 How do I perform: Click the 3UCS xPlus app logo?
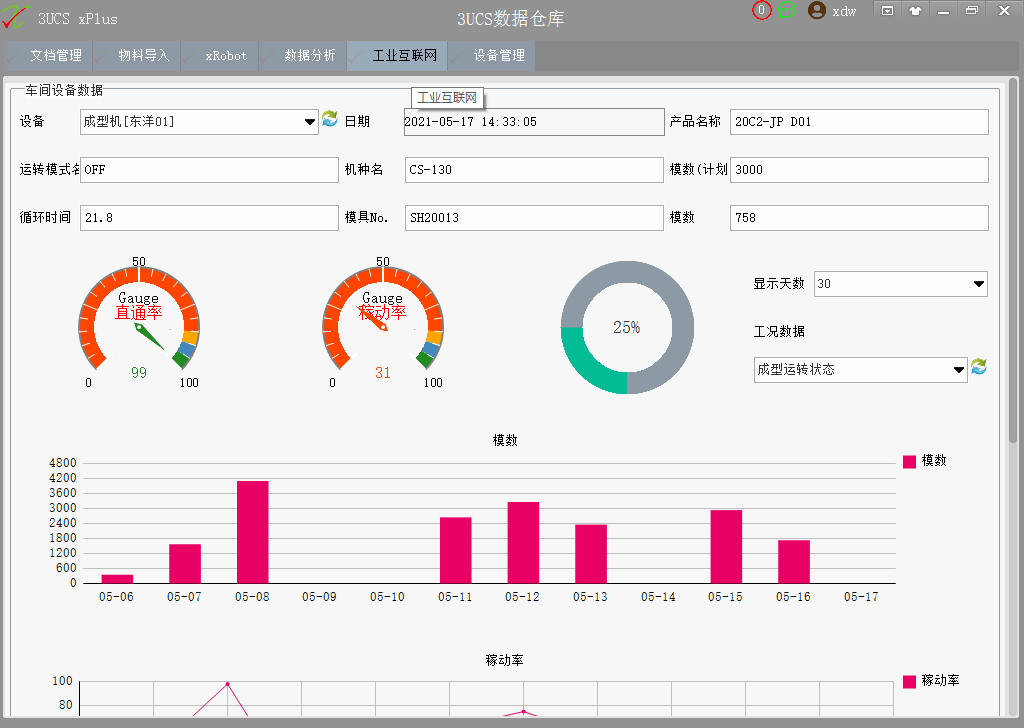[15, 18]
